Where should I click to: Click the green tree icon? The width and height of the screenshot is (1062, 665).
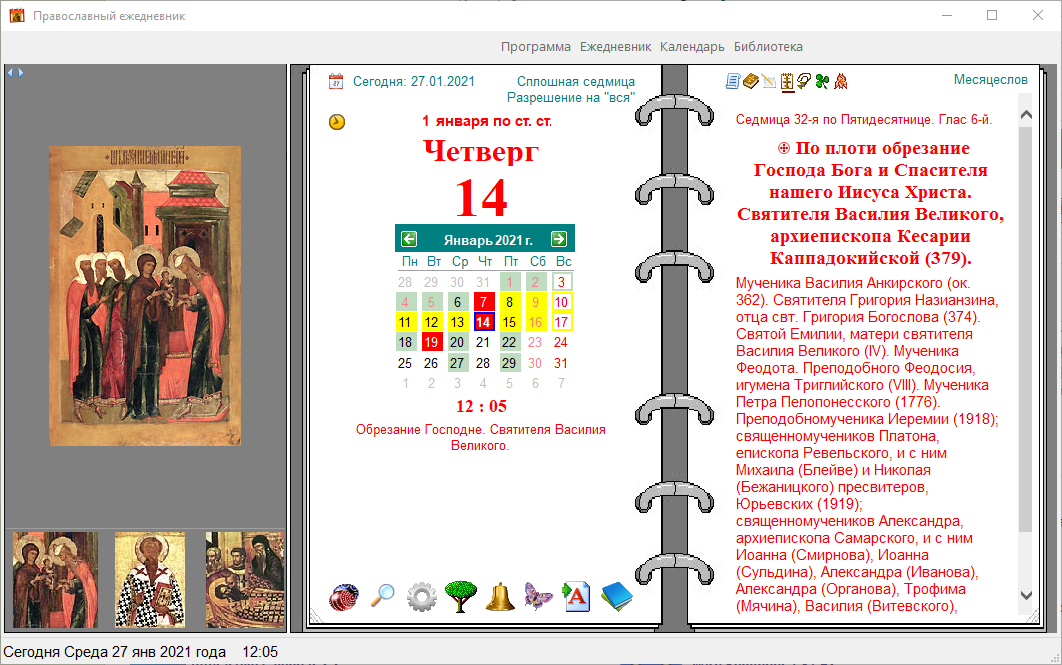click(x=461, y=597)
